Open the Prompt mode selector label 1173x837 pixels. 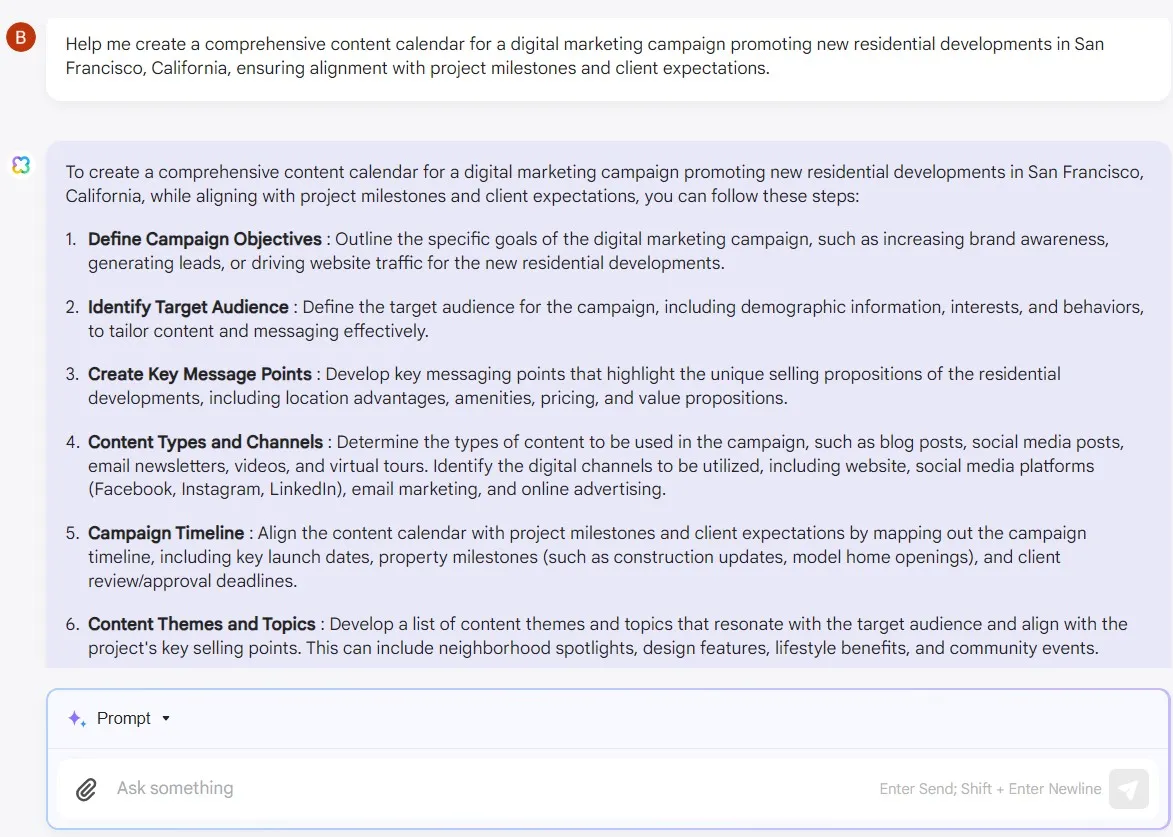point(124,718)
